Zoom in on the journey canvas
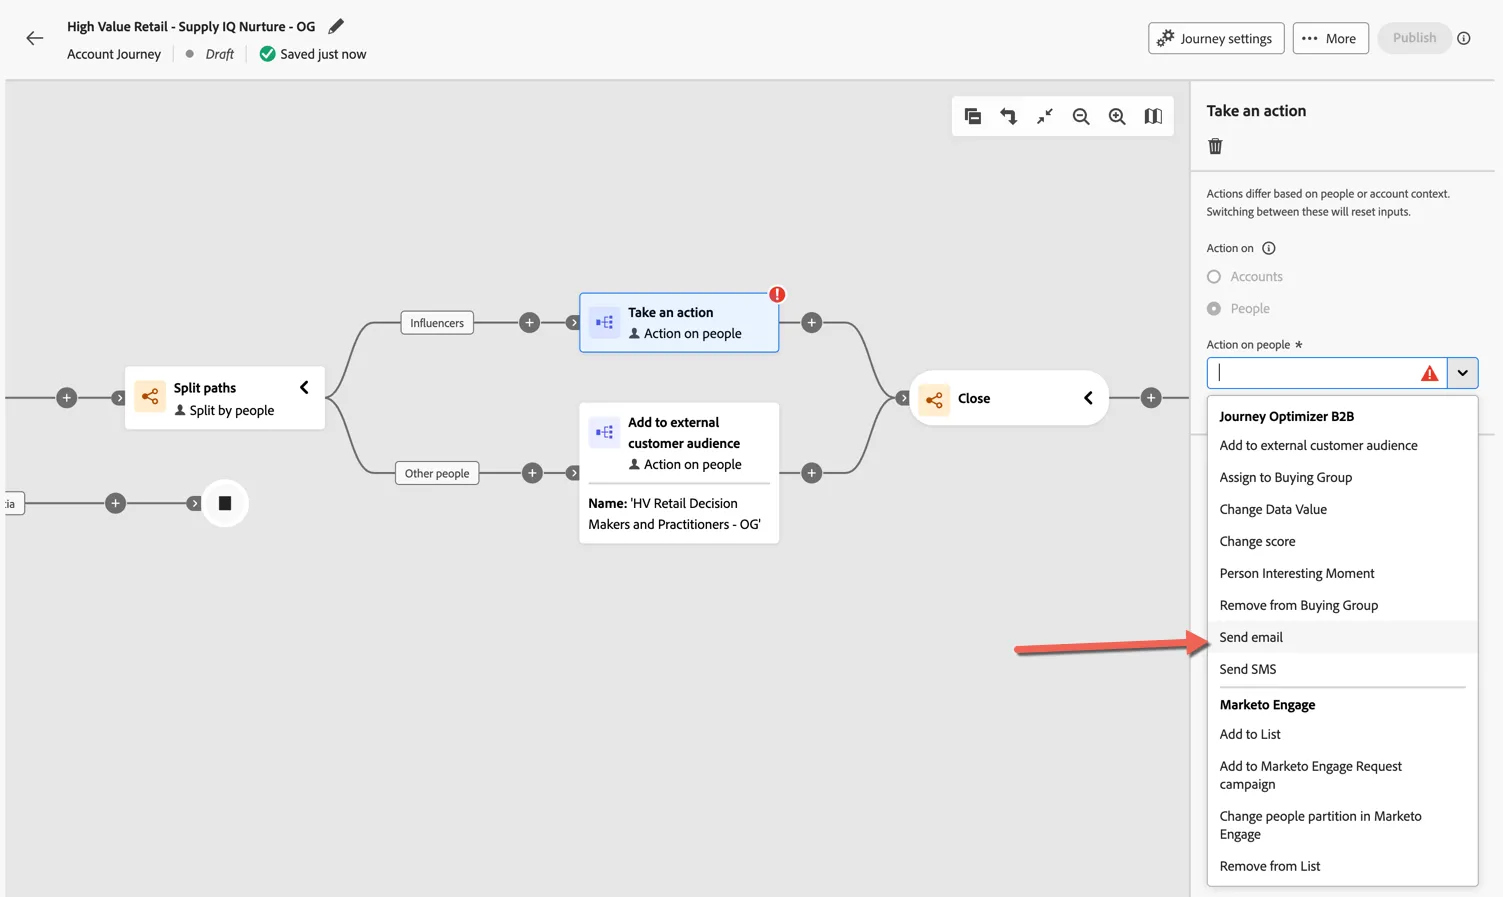Viewport: 1503px width, 897px height. coord(1117,116)
